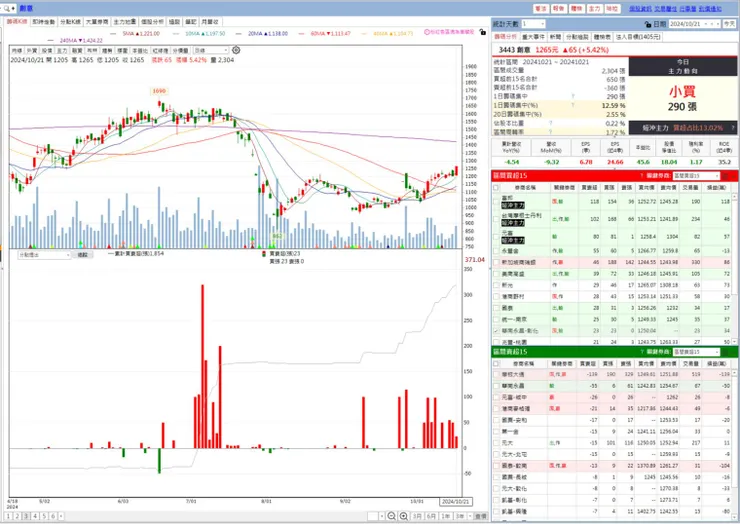Zoom out the chart with minus magnifier

391,516
